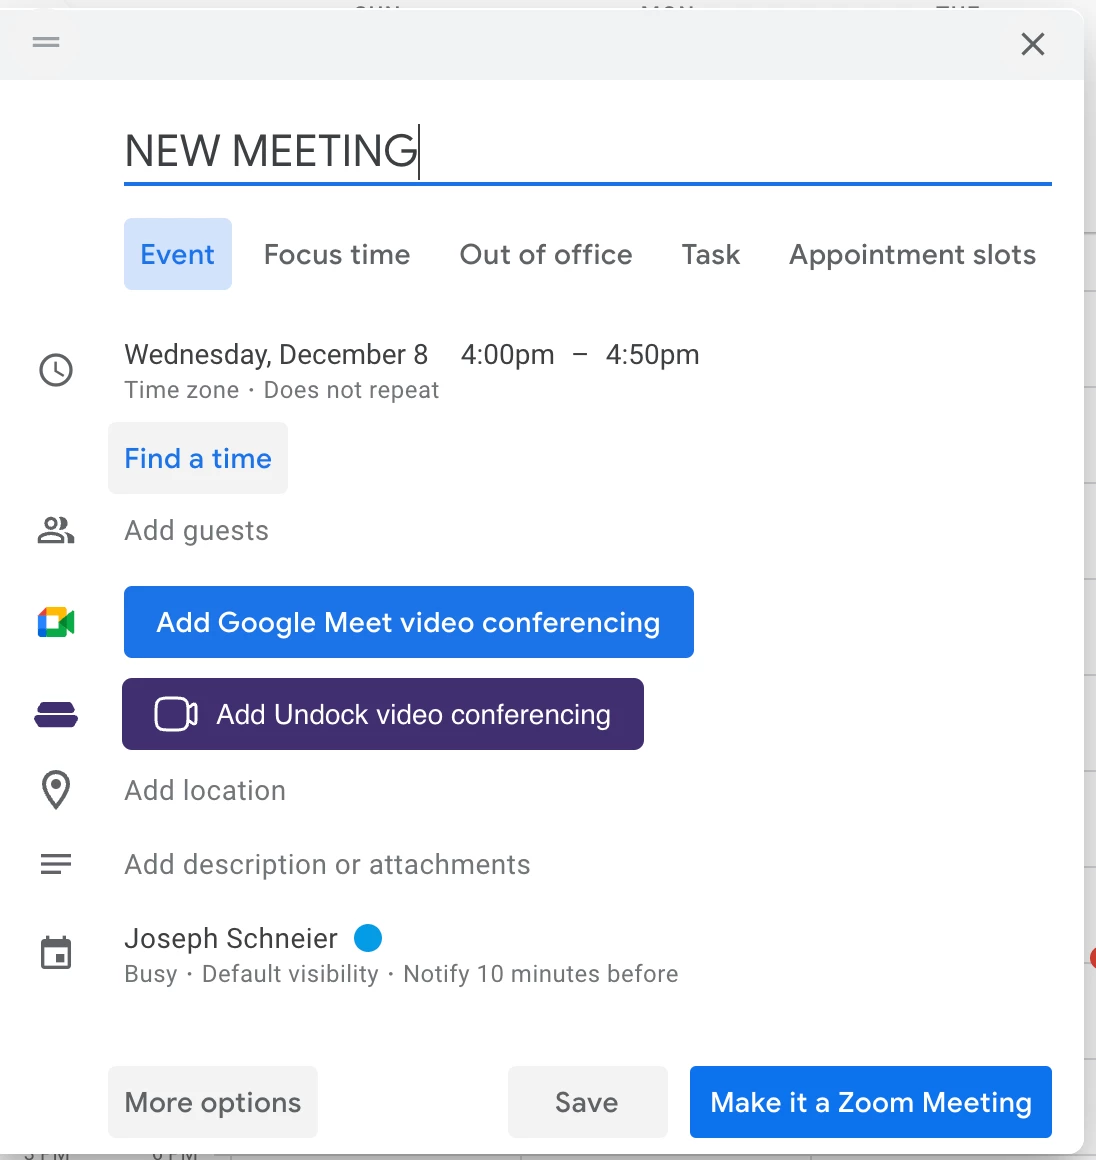Viewport: 1096px width, 1160px height.
Task: Open the Wednesday, December 8 date picker
Action: pyautogui.click(x=276, y=354)
